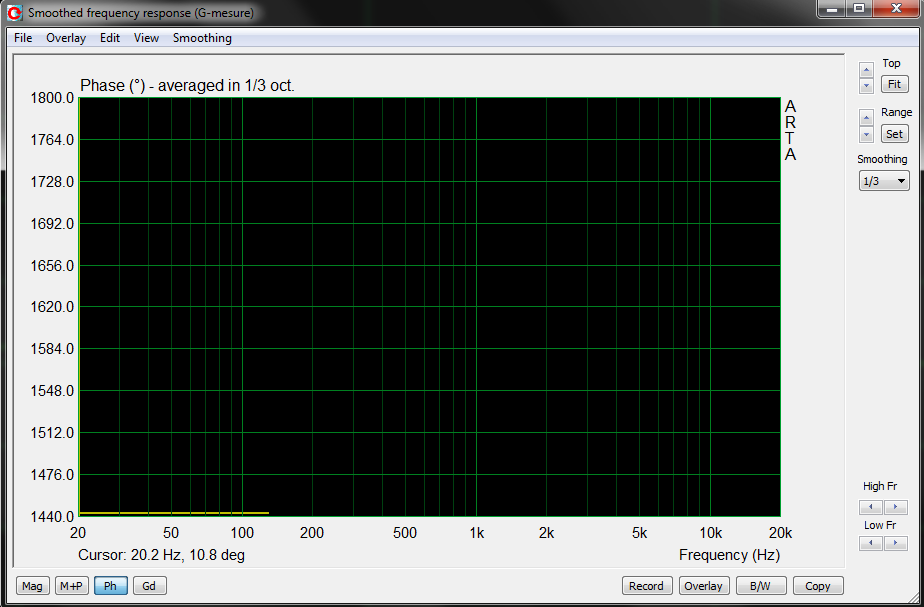Shift High Fr right arrow
This screenshot has height=607, width=924.
pos(896,507)
